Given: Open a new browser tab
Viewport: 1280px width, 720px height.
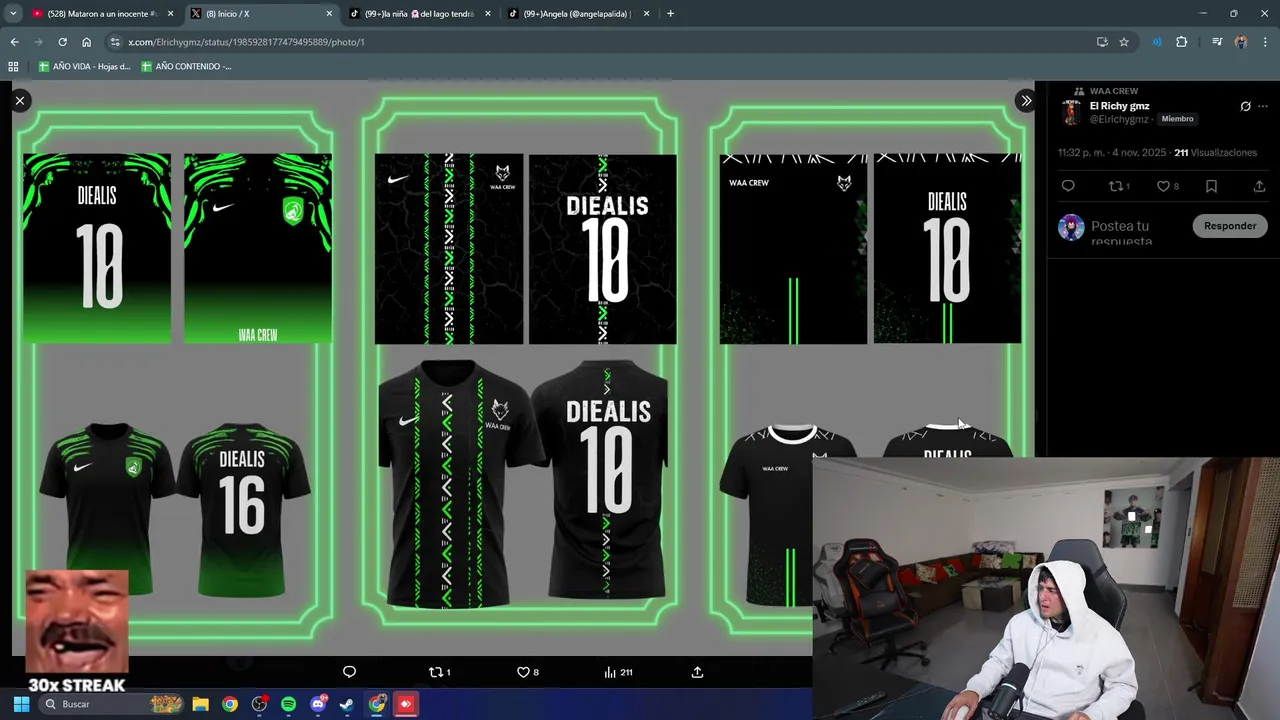Looking at the screenshot, I should tap(670, 14).
